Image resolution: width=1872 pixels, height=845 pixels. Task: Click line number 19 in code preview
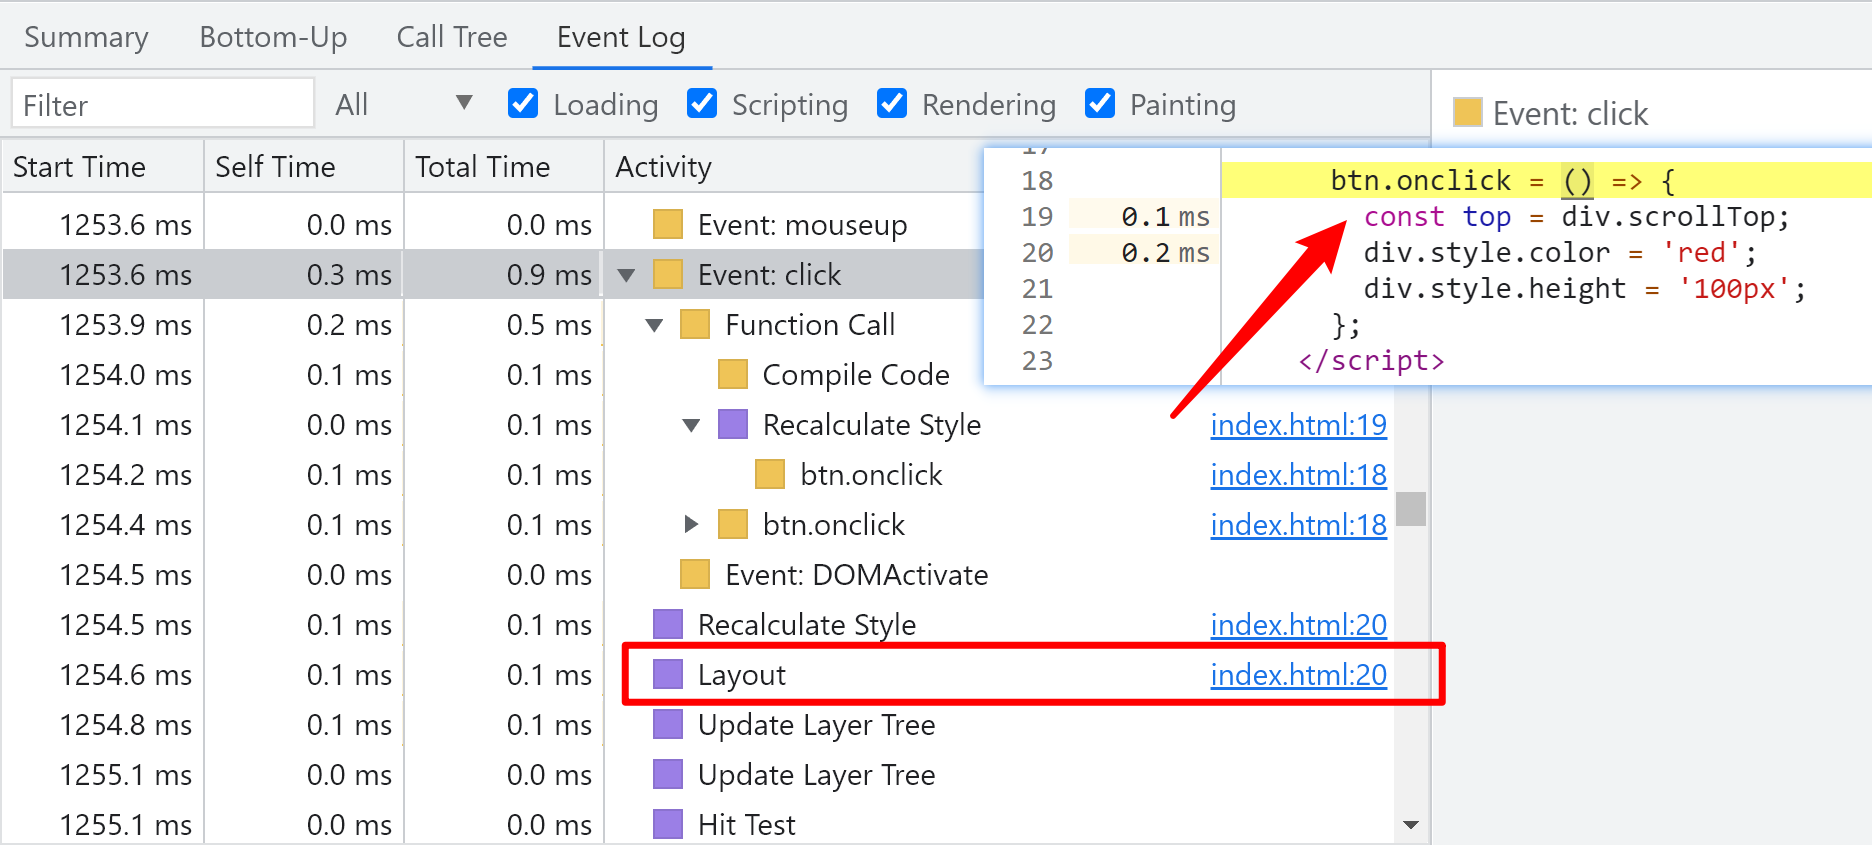1037,217
